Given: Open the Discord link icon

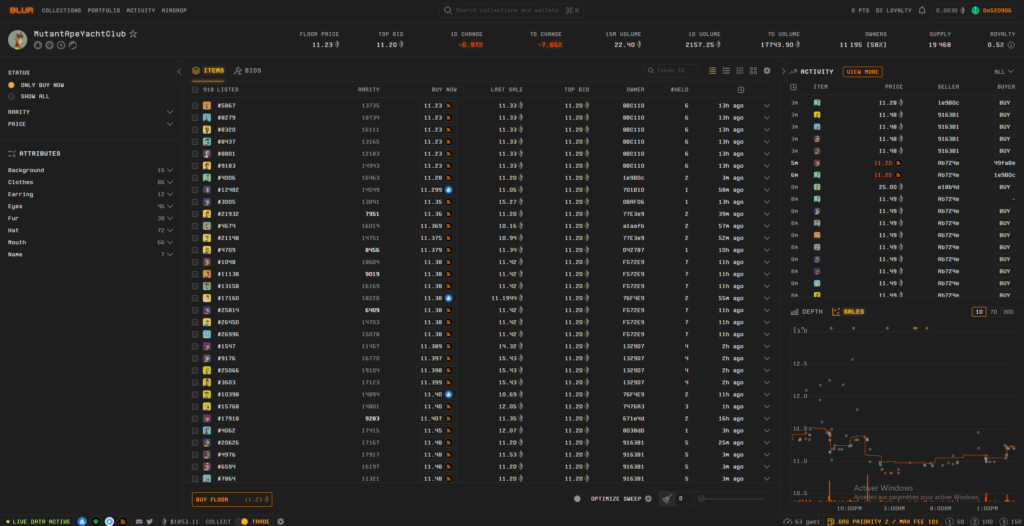Looking at the screenshot, I should (x=139, y=521).
